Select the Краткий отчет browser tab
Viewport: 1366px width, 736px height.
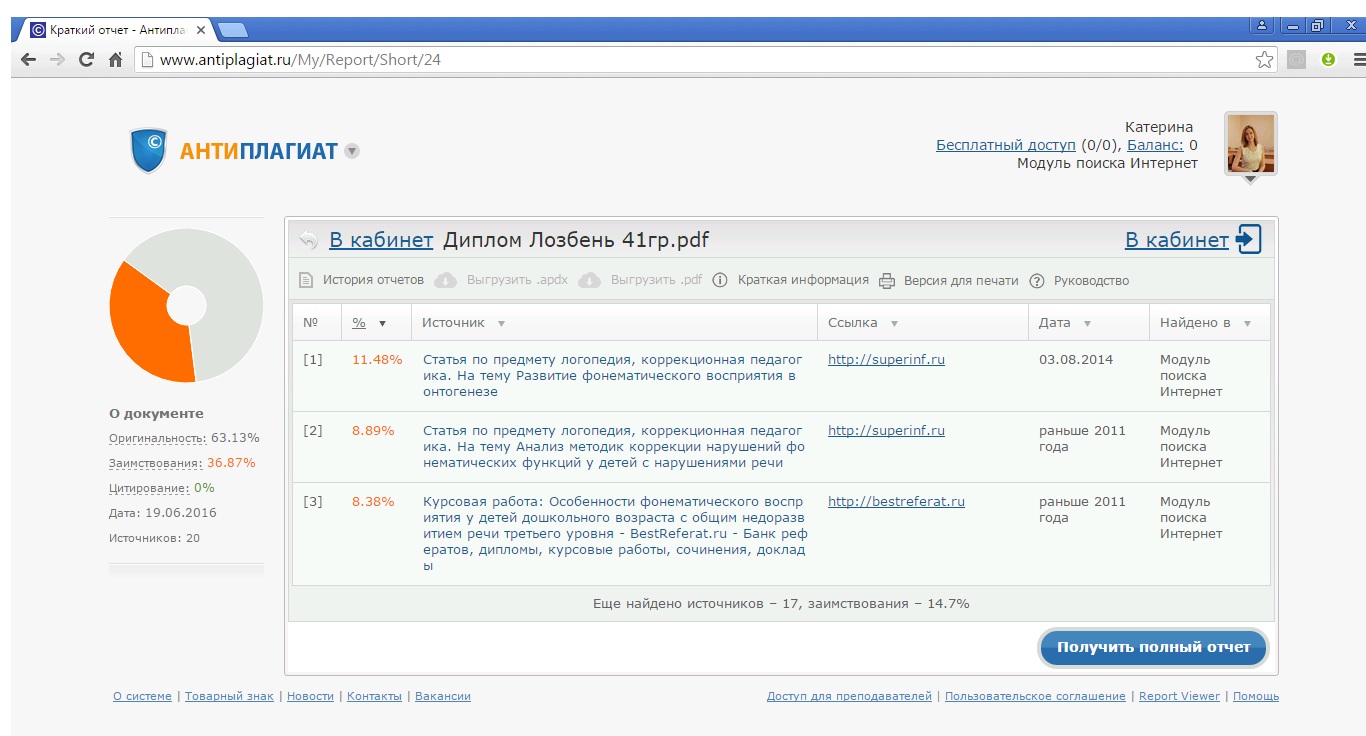tap(117, 30)
